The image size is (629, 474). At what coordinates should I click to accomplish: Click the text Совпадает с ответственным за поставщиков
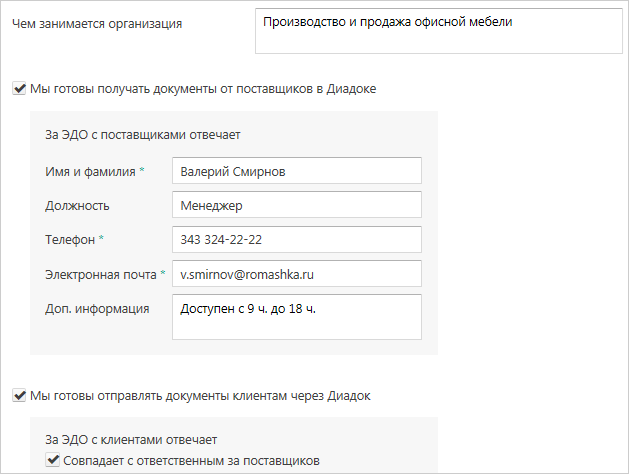coord(190,460)
